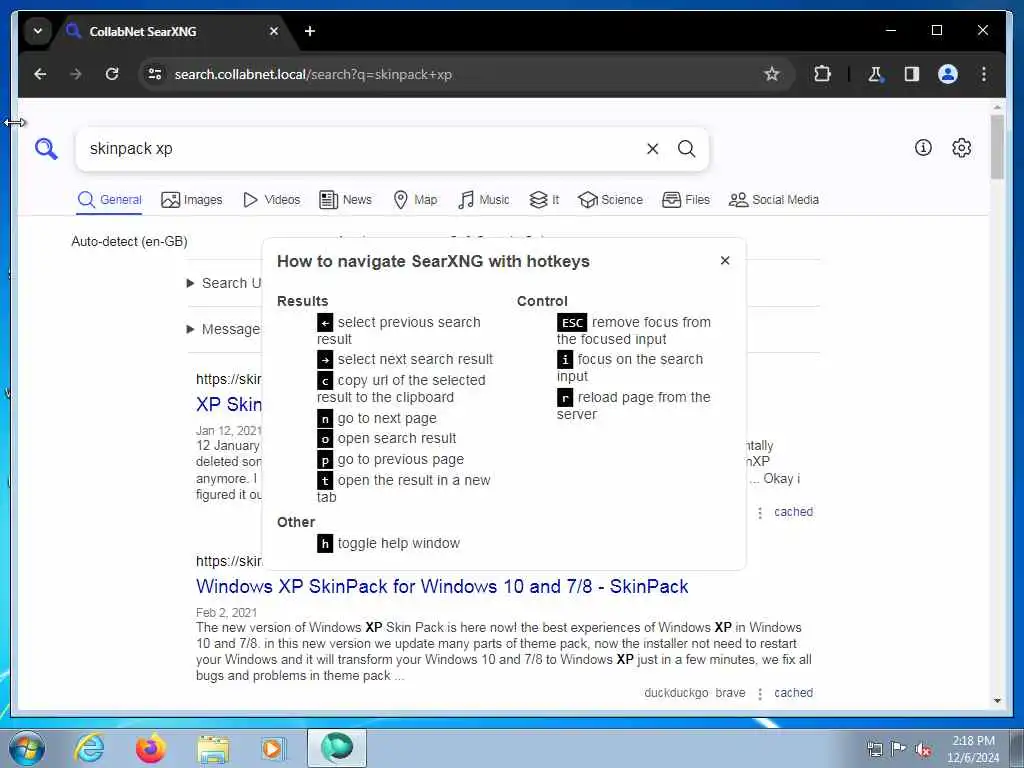This screenshot has height=768, width=1024.
Task: Click the 'go to next page' hotkey text
Action: pyautogui.click(x=387, y=419)
